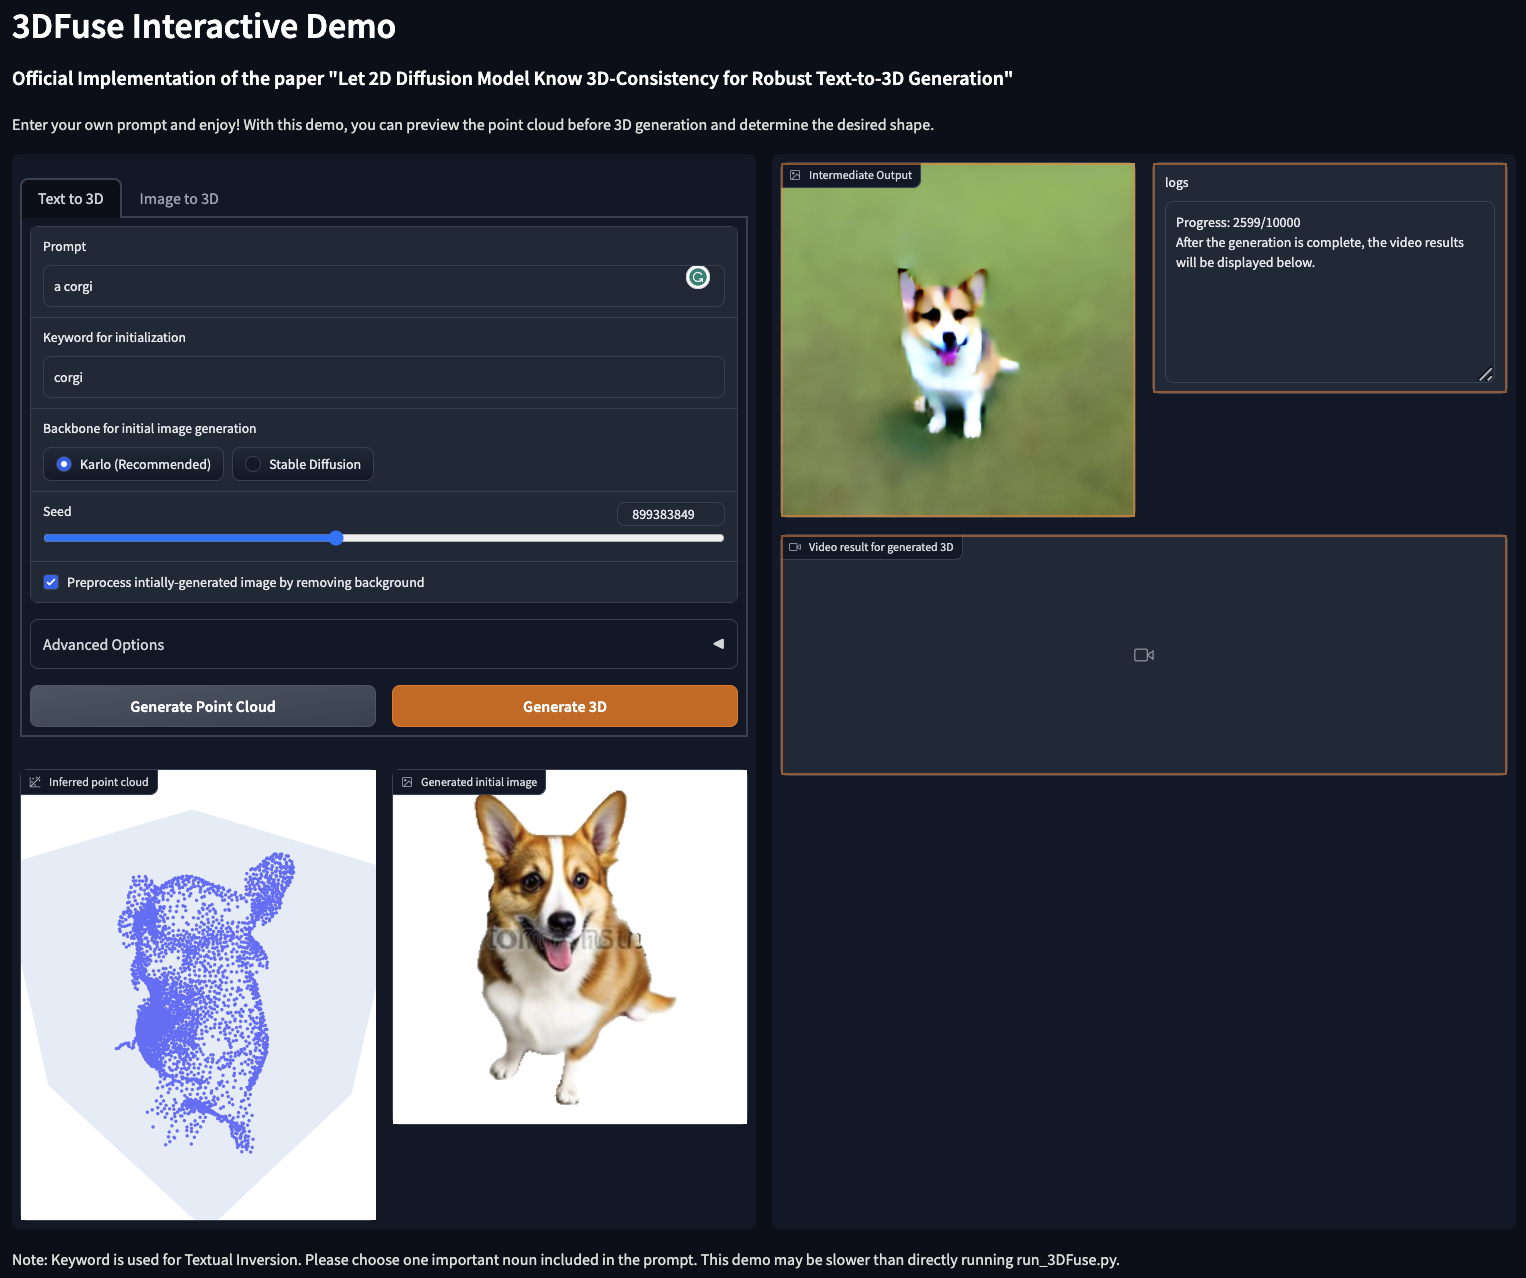
Task: Click the Generate Point Cloud button
Action: coord(203,706)
